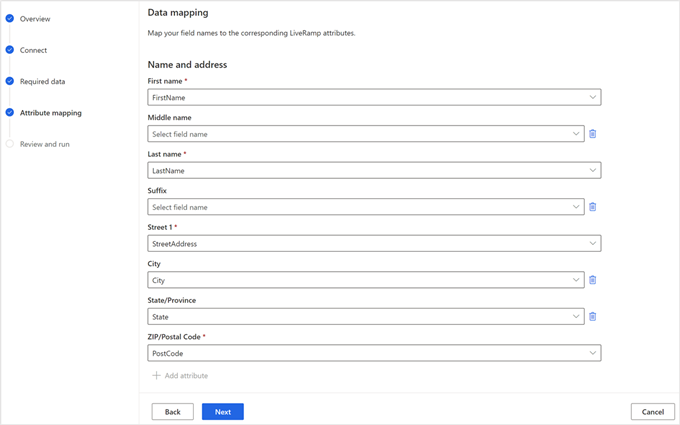Remove the State/Province attribute mapping

point(592,317)
